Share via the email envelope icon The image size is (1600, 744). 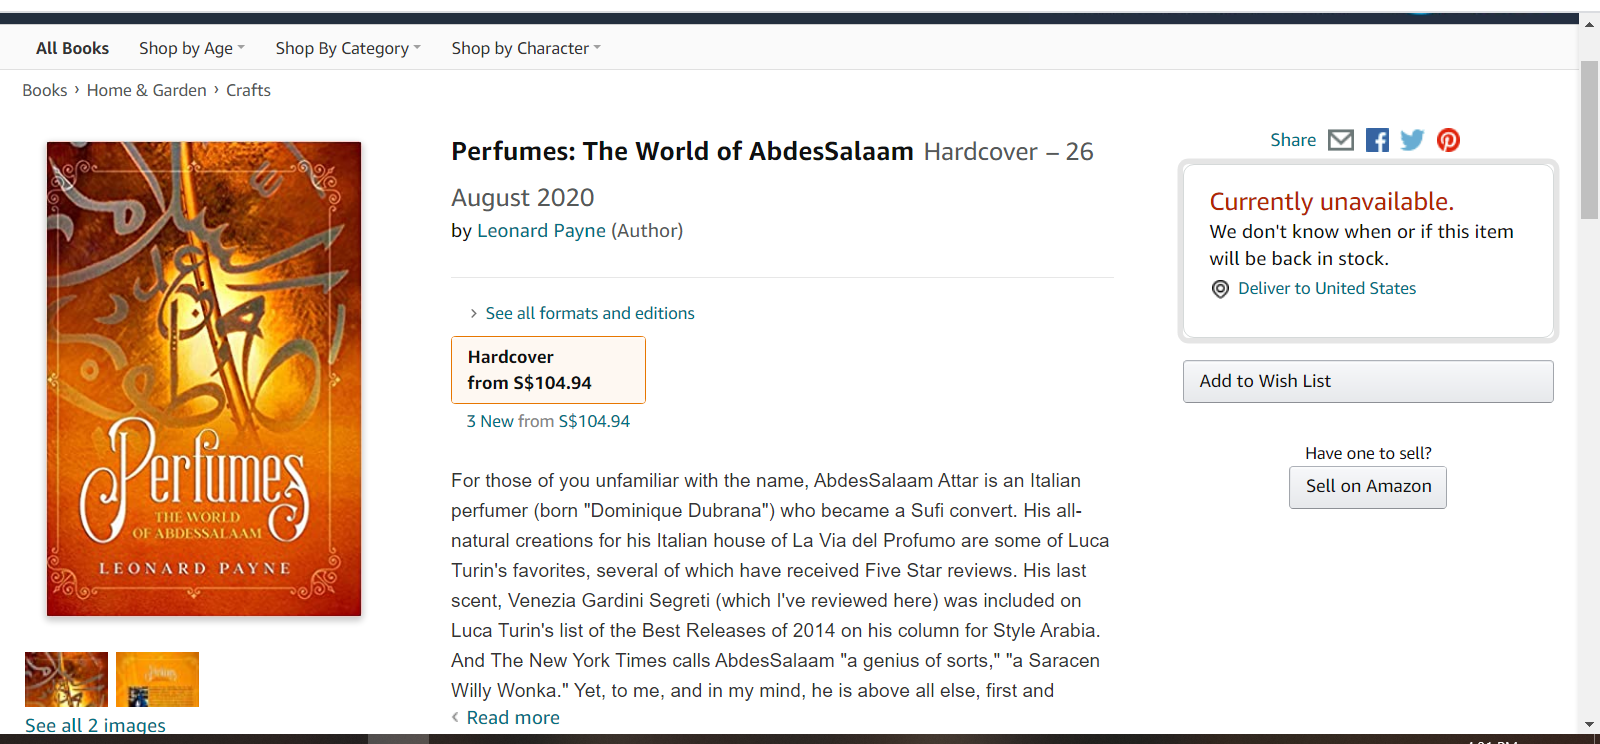[1341, 140]
